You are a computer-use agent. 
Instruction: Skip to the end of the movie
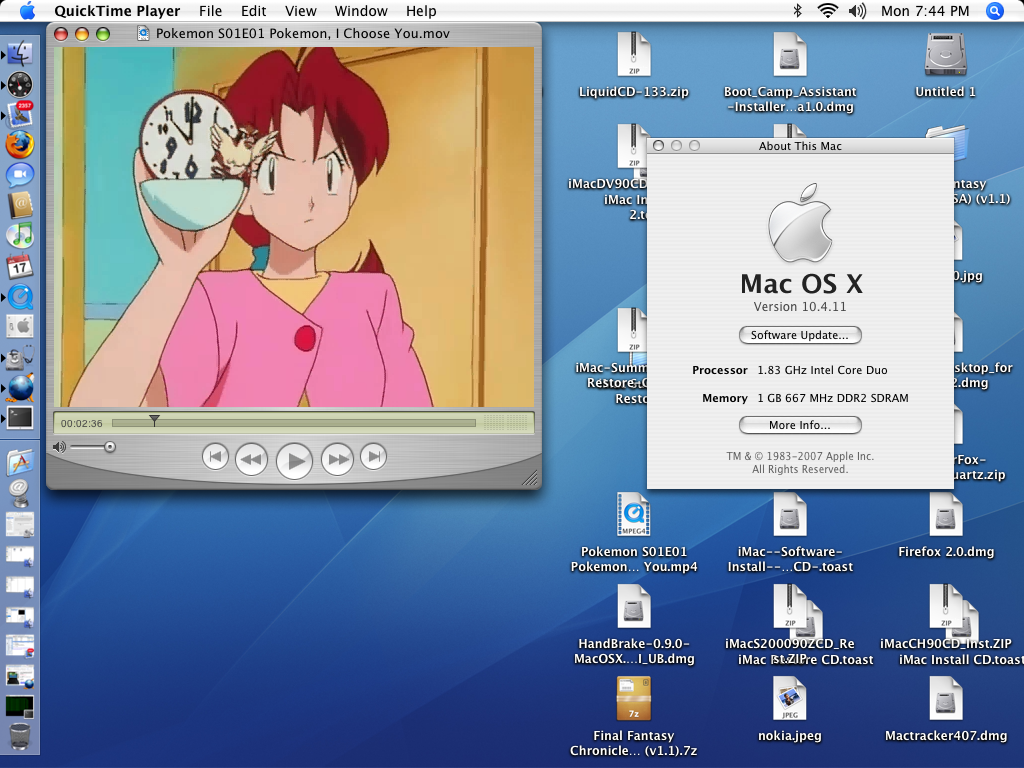[373, 457]
